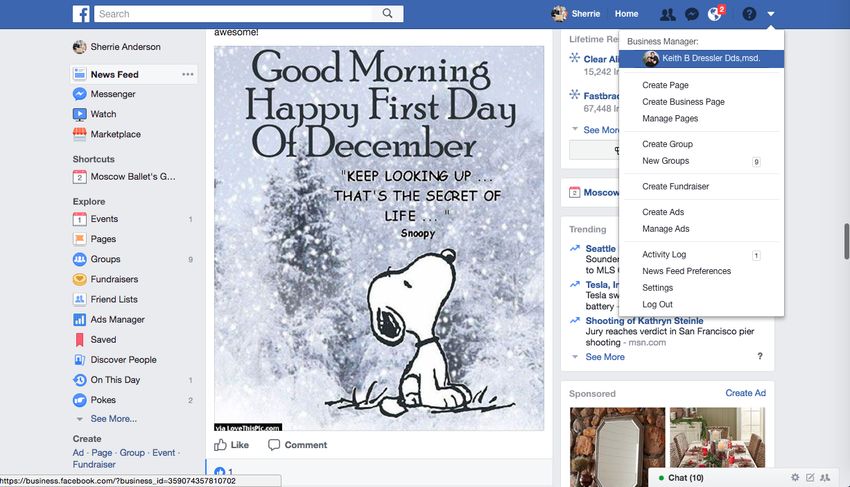The image size is (850, 487).
Task: Open the Good Morning Snoopy image
Action: point(379,238)
